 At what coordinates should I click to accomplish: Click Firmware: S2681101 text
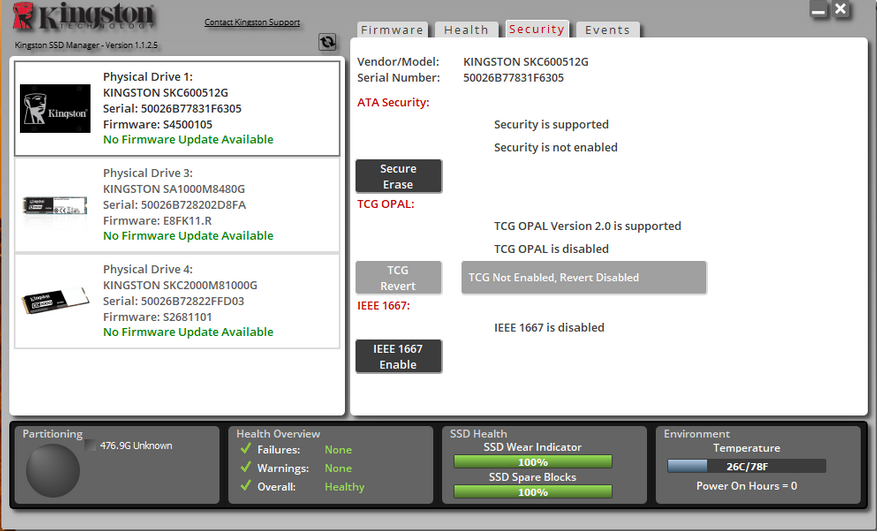pyautogui.click(x=158, y=317)
